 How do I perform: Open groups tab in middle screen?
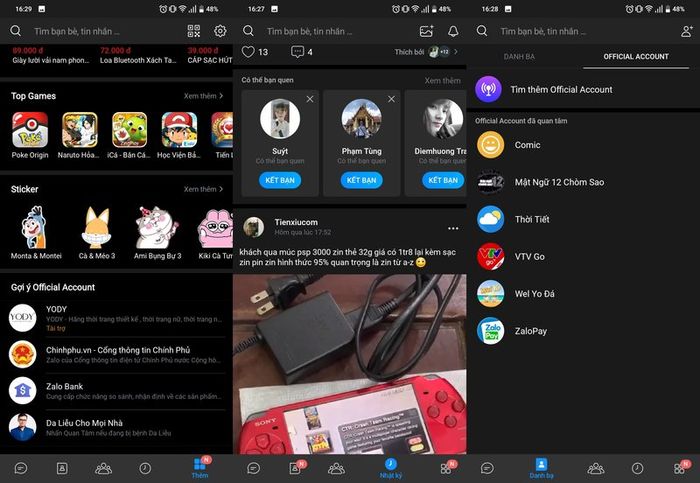(x=337, y=468)
